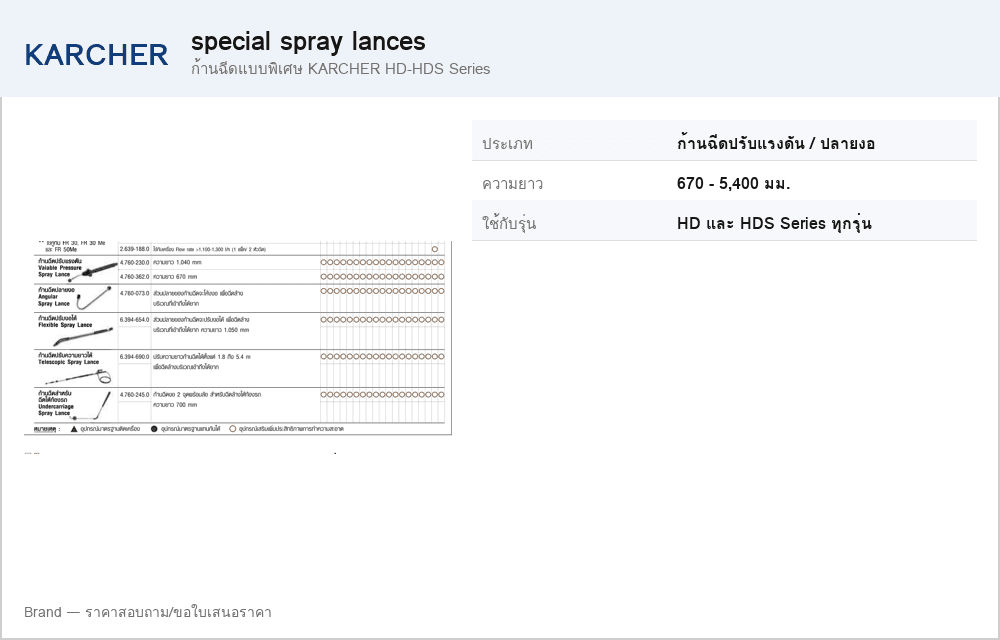Select the 'special spray lances' product title
The height and width of the screenshot is (640, 1000).
[308, 42]
